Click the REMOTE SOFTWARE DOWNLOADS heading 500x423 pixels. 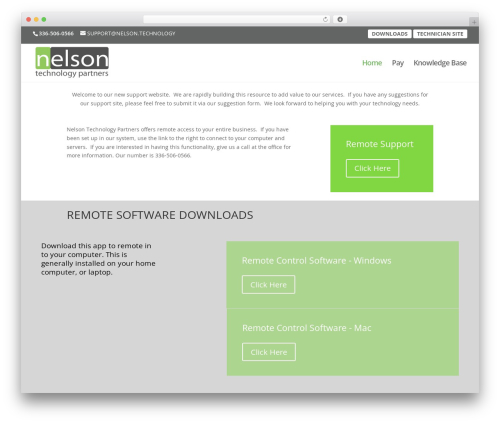click(x=160, y=215)
